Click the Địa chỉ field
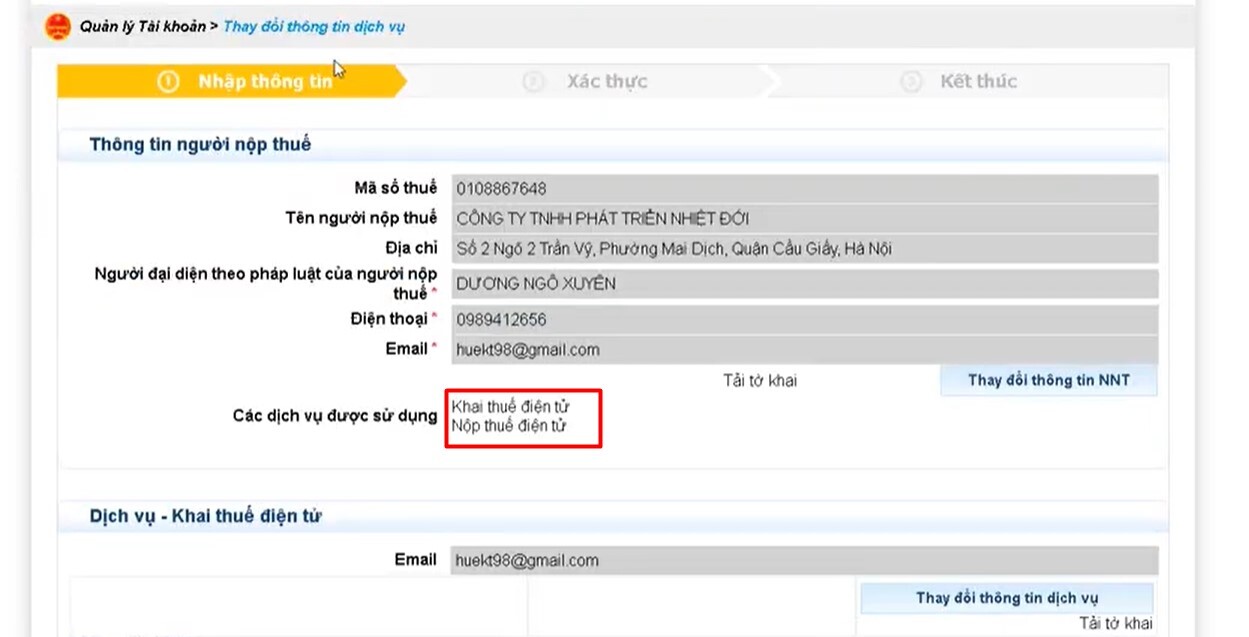Image resolution: width=1249 pixels, height=637 pixels. [x=805, y=249]
